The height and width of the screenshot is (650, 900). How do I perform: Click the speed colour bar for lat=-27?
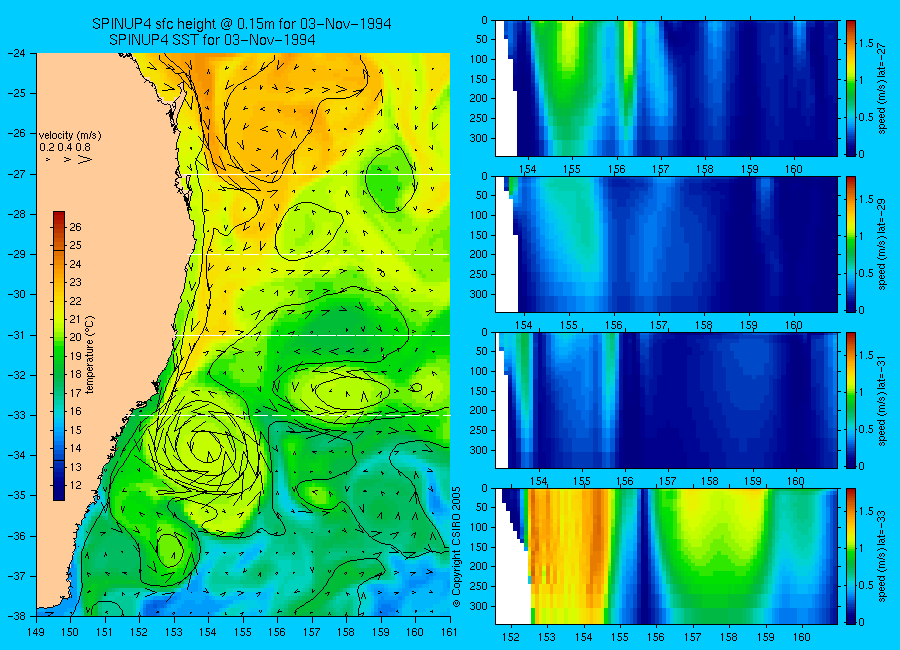click(x=851, y=88)
